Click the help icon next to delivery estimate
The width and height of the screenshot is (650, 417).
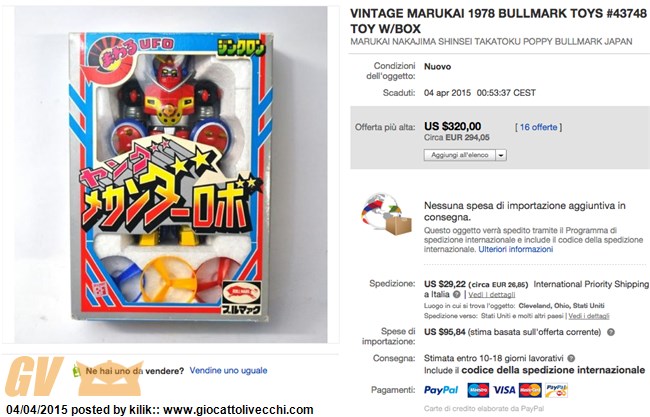click(571, 359)
